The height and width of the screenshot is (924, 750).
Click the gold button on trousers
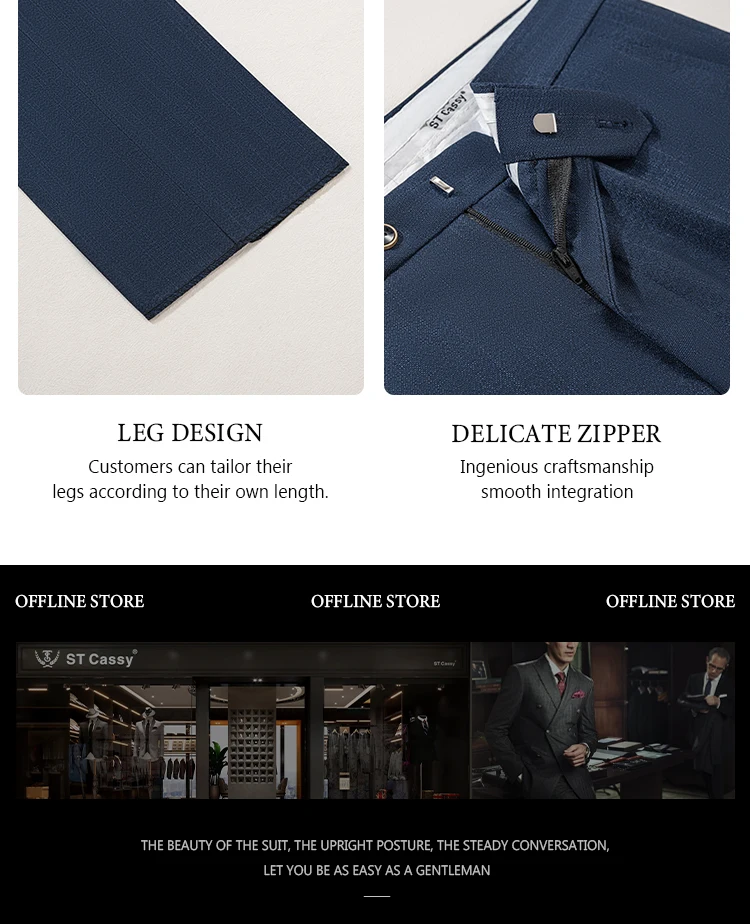click(391, 237)
